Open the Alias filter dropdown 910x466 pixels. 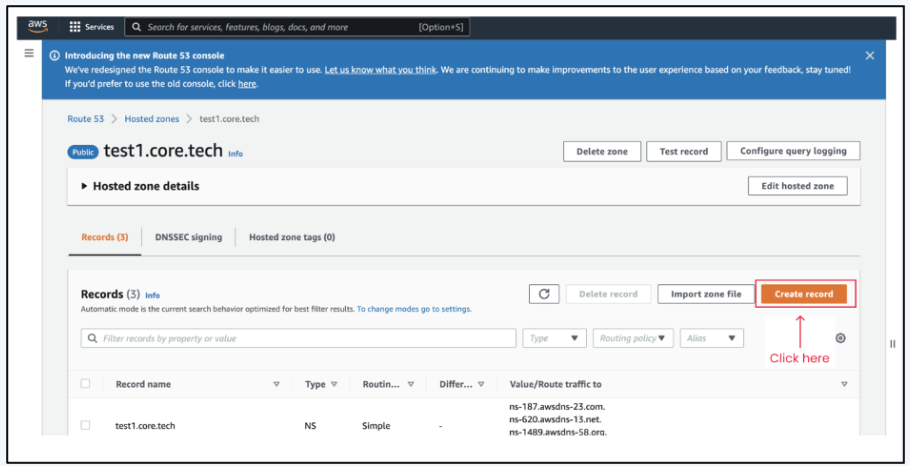pyautogui.click(x=712, y=338)
